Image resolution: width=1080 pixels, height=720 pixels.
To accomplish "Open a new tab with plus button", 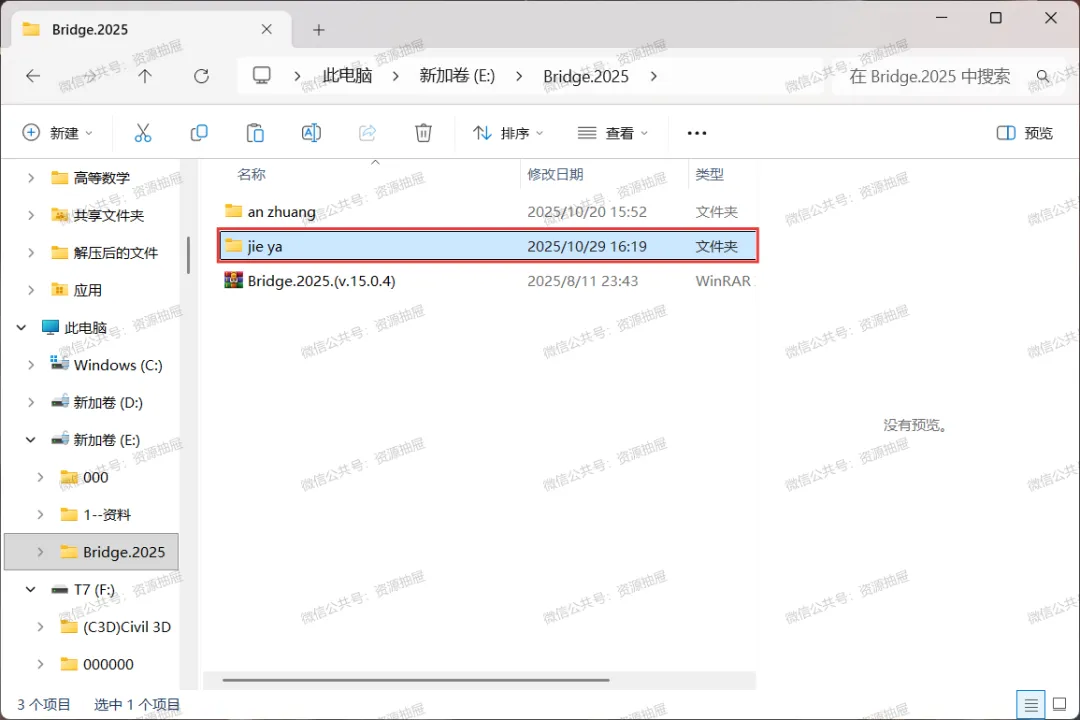I will [318, 30].
